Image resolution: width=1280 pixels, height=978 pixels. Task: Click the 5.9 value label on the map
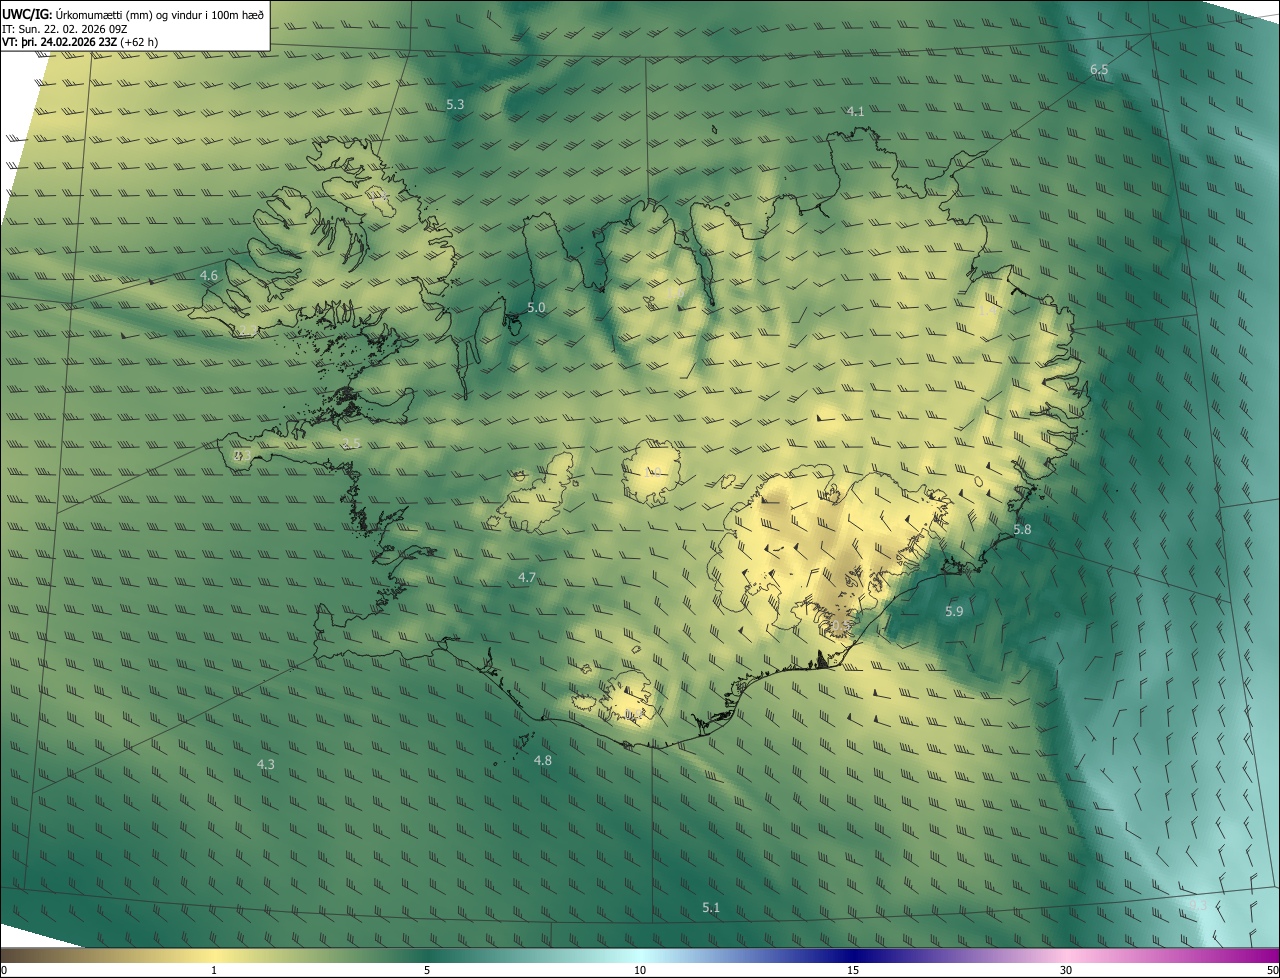click(x=954, y=611)
